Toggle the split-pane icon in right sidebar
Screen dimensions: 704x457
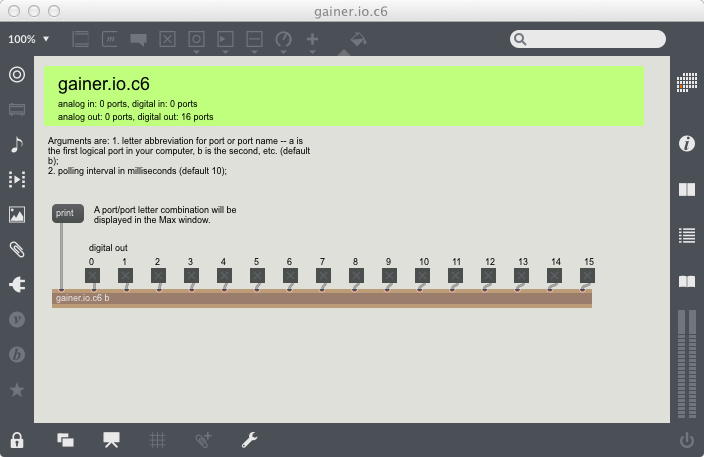pyautogui.click(x=687, y=189)
